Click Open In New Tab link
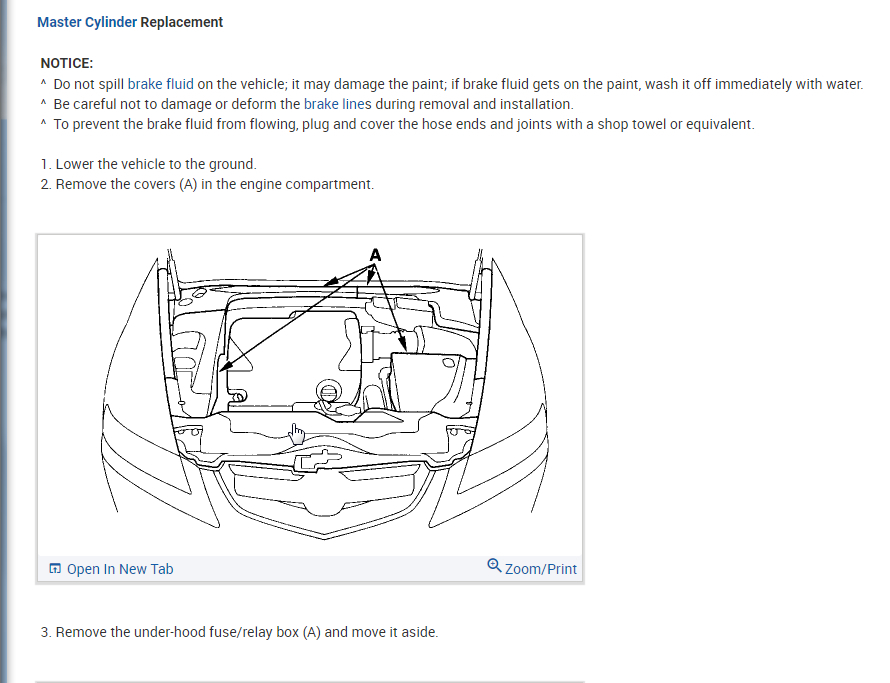 click(x=120, y=569)
